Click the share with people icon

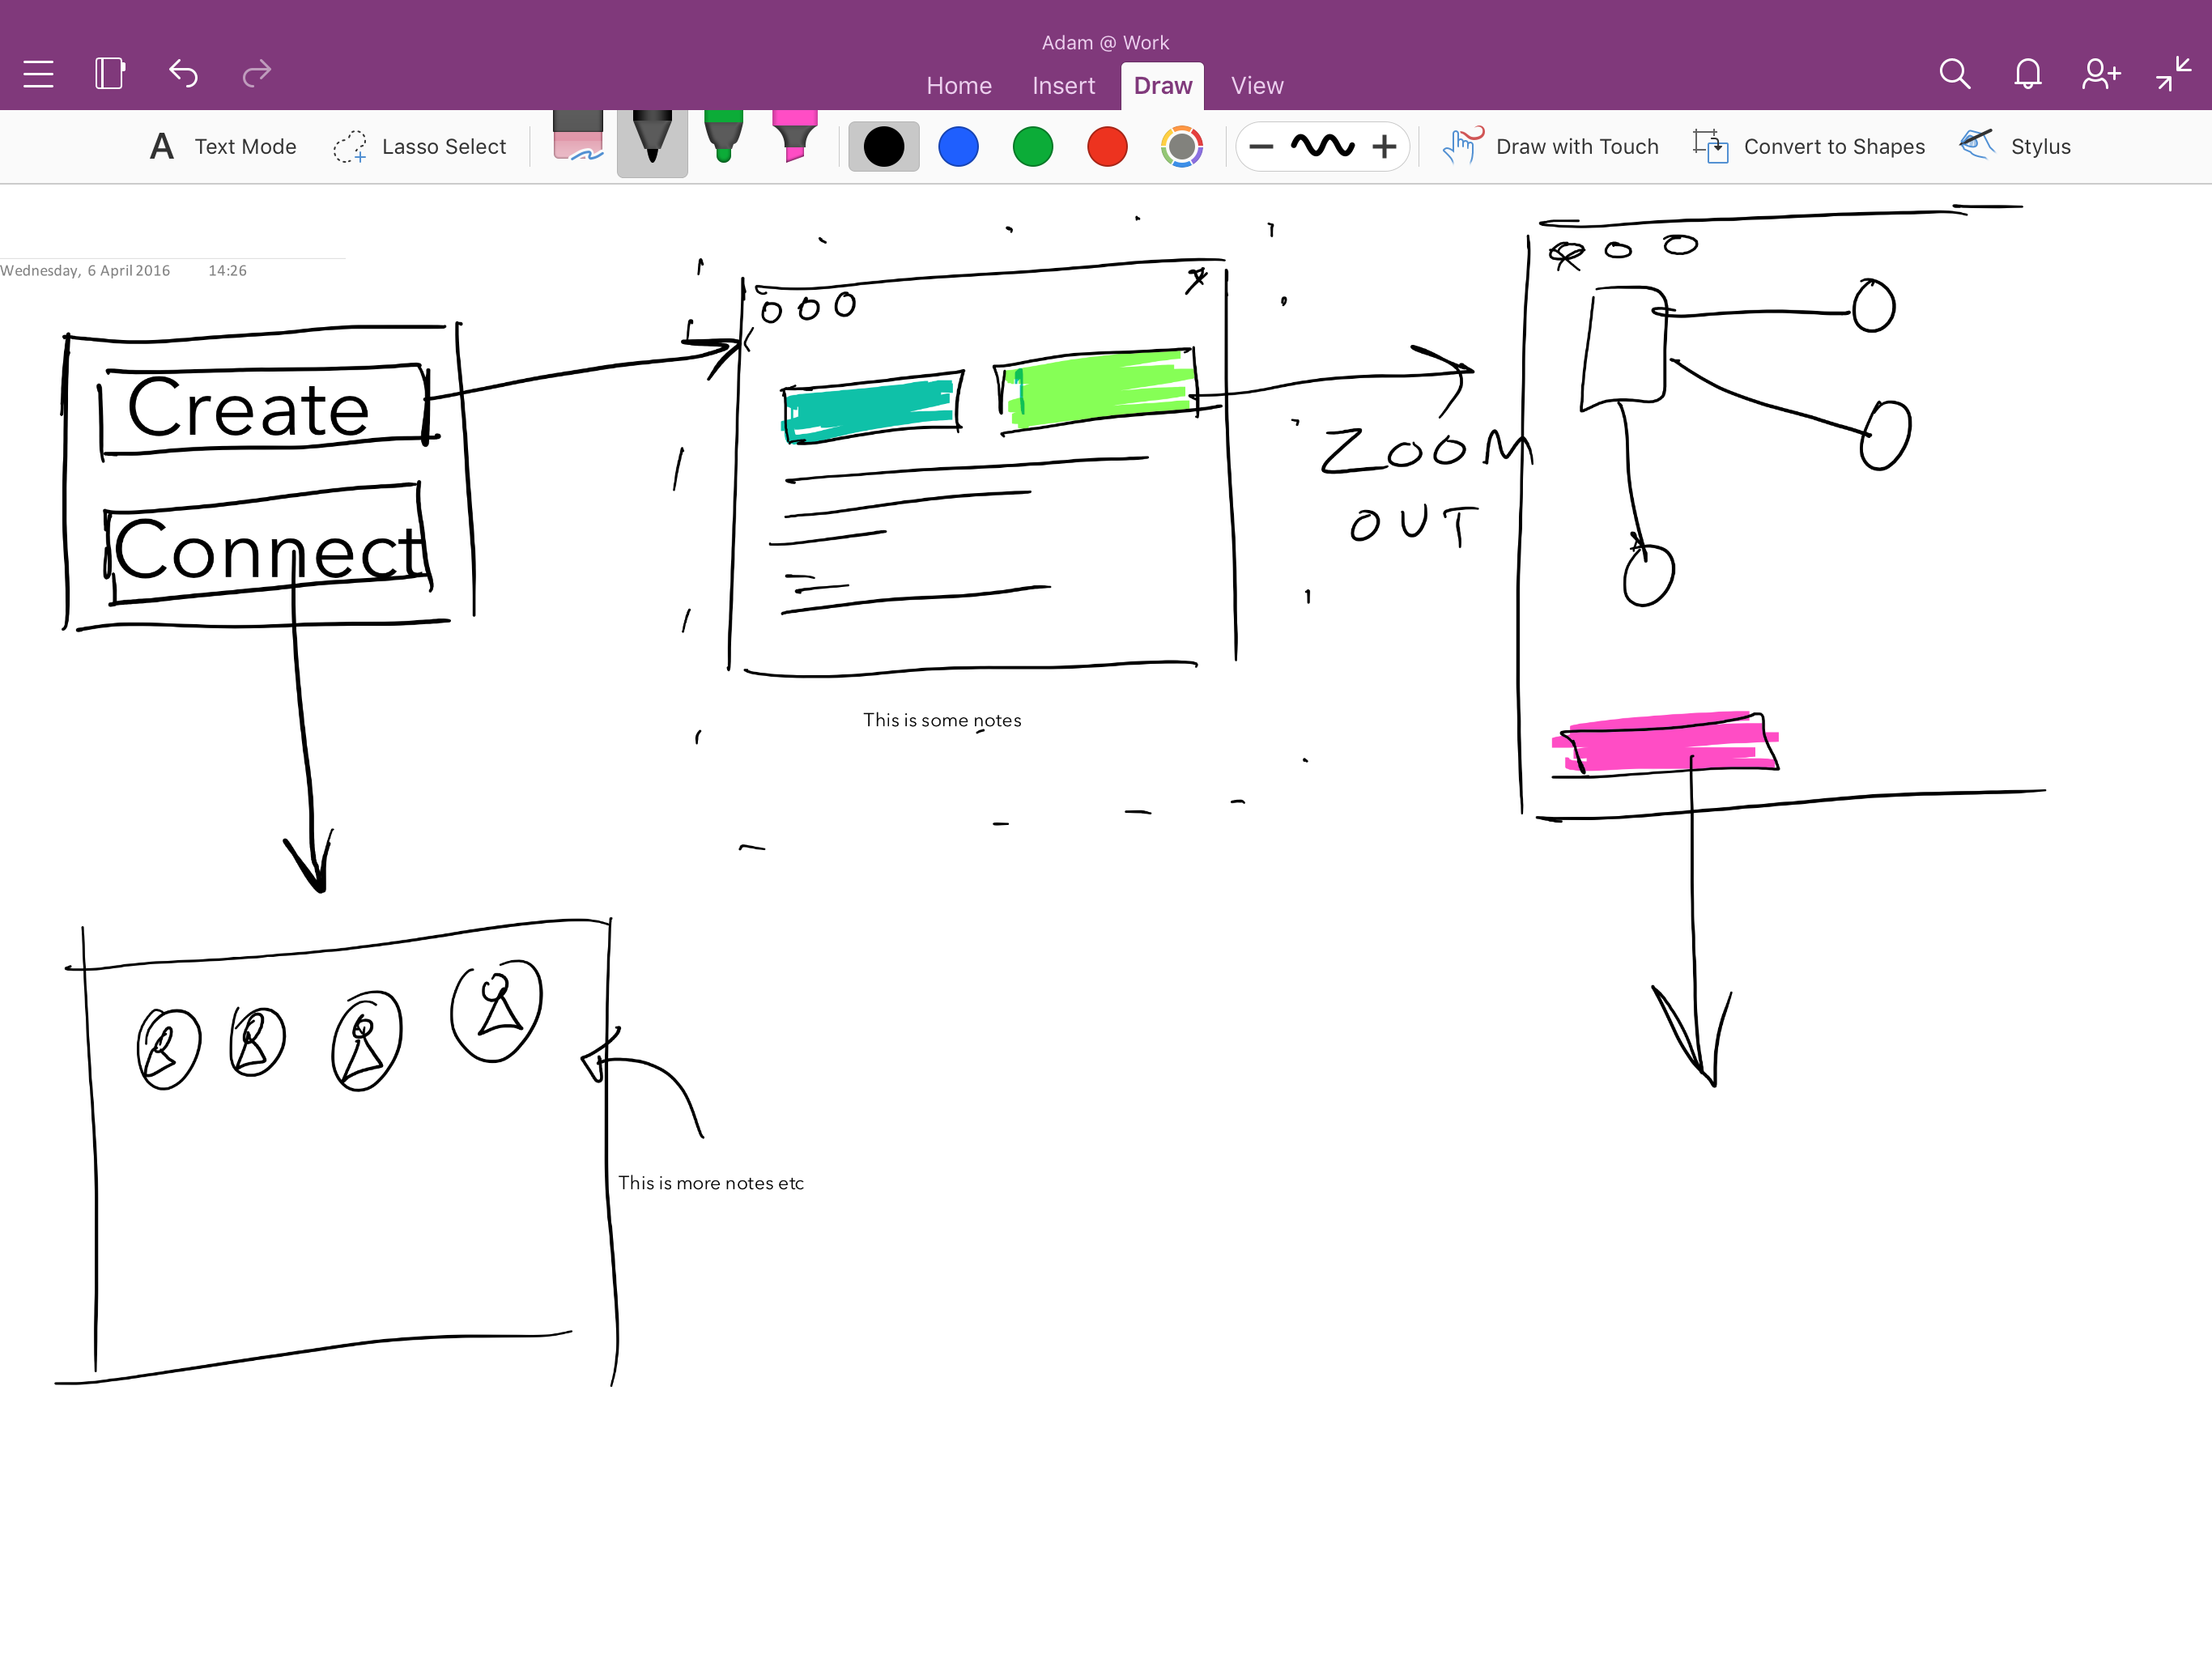tap(2100, 74)
